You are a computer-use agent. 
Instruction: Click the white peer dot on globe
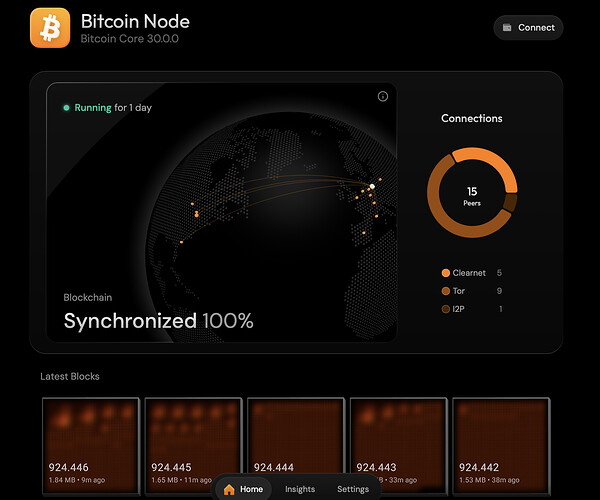click(371, 187)
